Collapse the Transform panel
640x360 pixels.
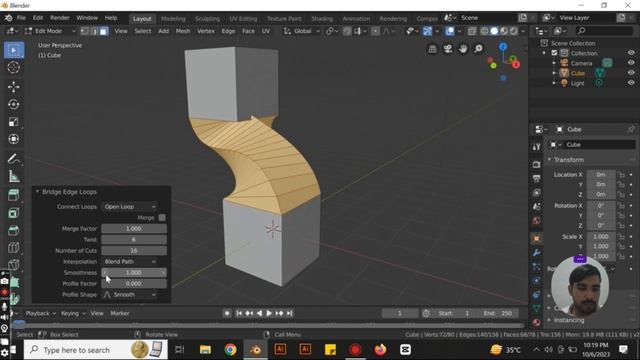549,160
